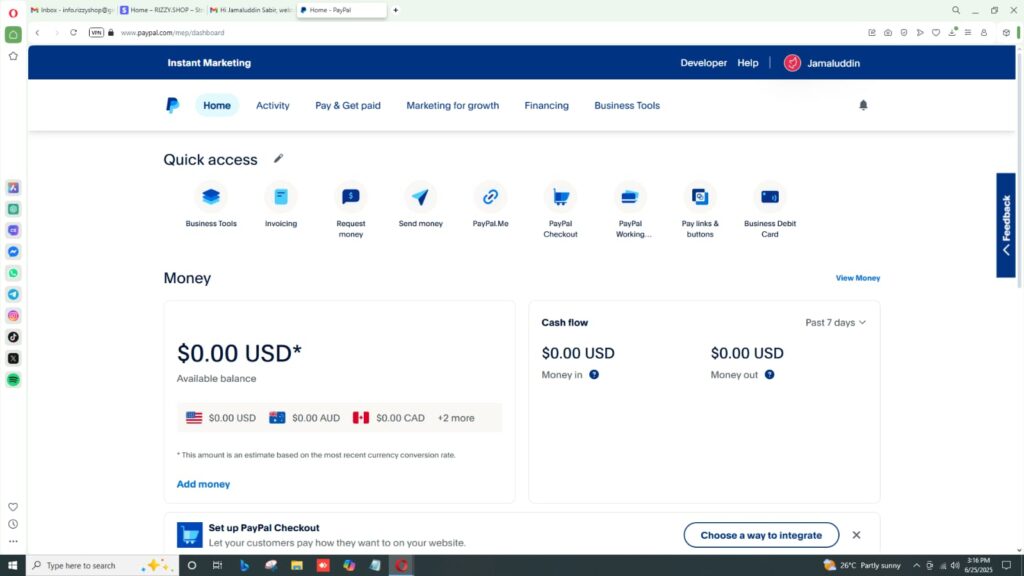The width and height of the screenshot is (1024, 576).
Task: Dismiss the Set up PayPal Checkout banner
Action: 856,535
